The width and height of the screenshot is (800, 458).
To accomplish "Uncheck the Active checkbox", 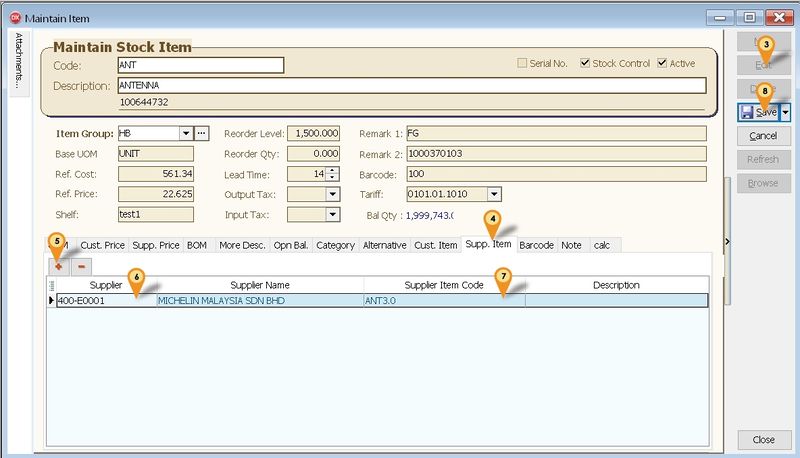I will coord(662,64).
